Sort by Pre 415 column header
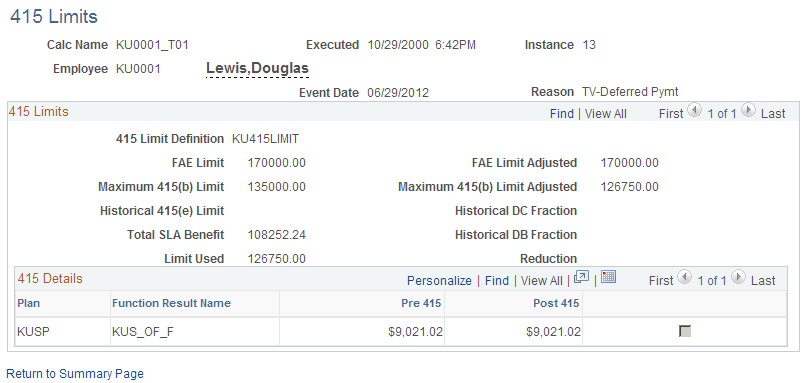The image size is (807, 383). 421,303
